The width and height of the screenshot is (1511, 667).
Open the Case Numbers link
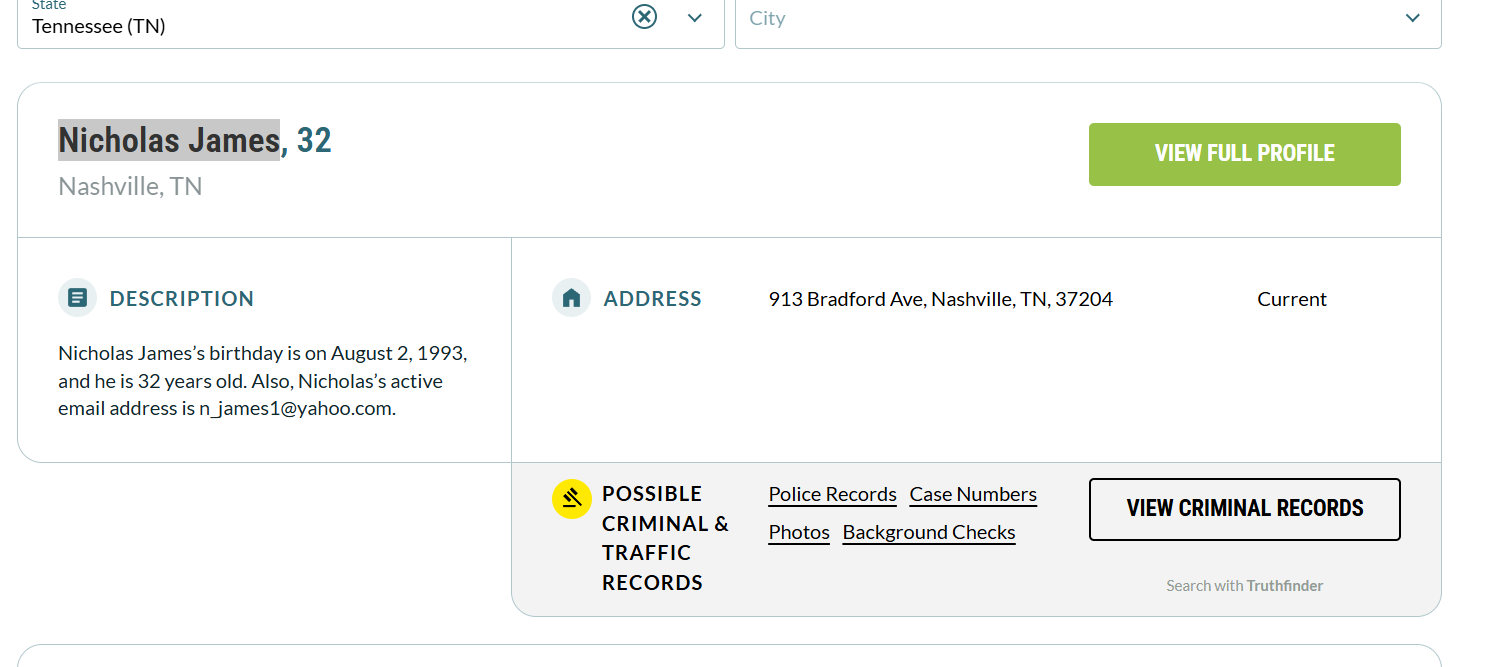point(973,494)
